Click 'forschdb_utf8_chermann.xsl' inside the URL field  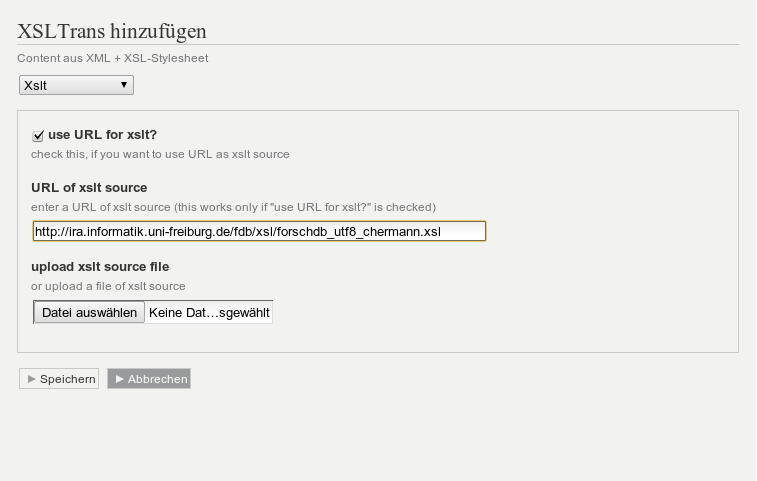tap(359, 232)
